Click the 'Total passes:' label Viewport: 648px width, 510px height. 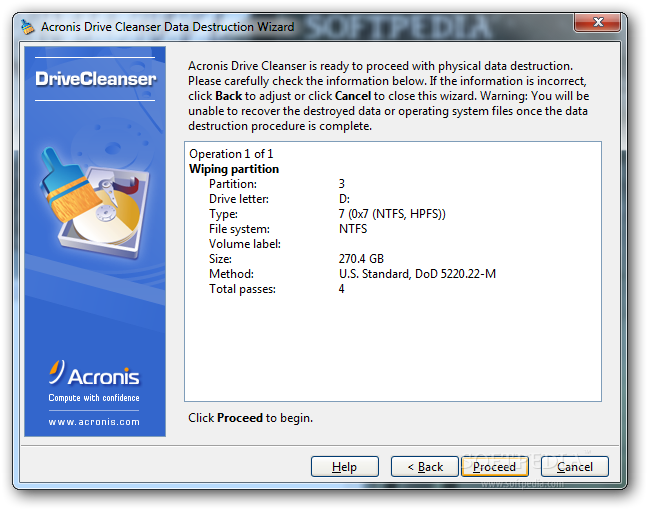[242, 289]
